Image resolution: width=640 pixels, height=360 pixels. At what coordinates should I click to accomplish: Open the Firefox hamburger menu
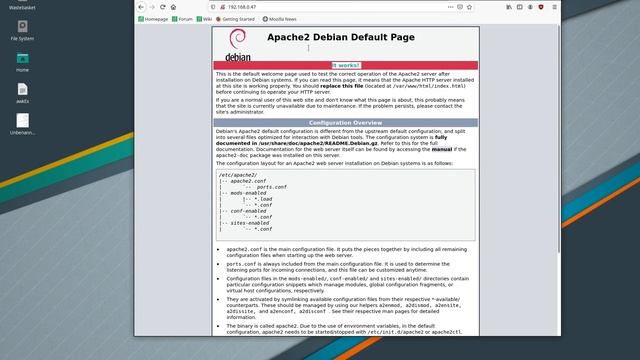pos(554,7)
